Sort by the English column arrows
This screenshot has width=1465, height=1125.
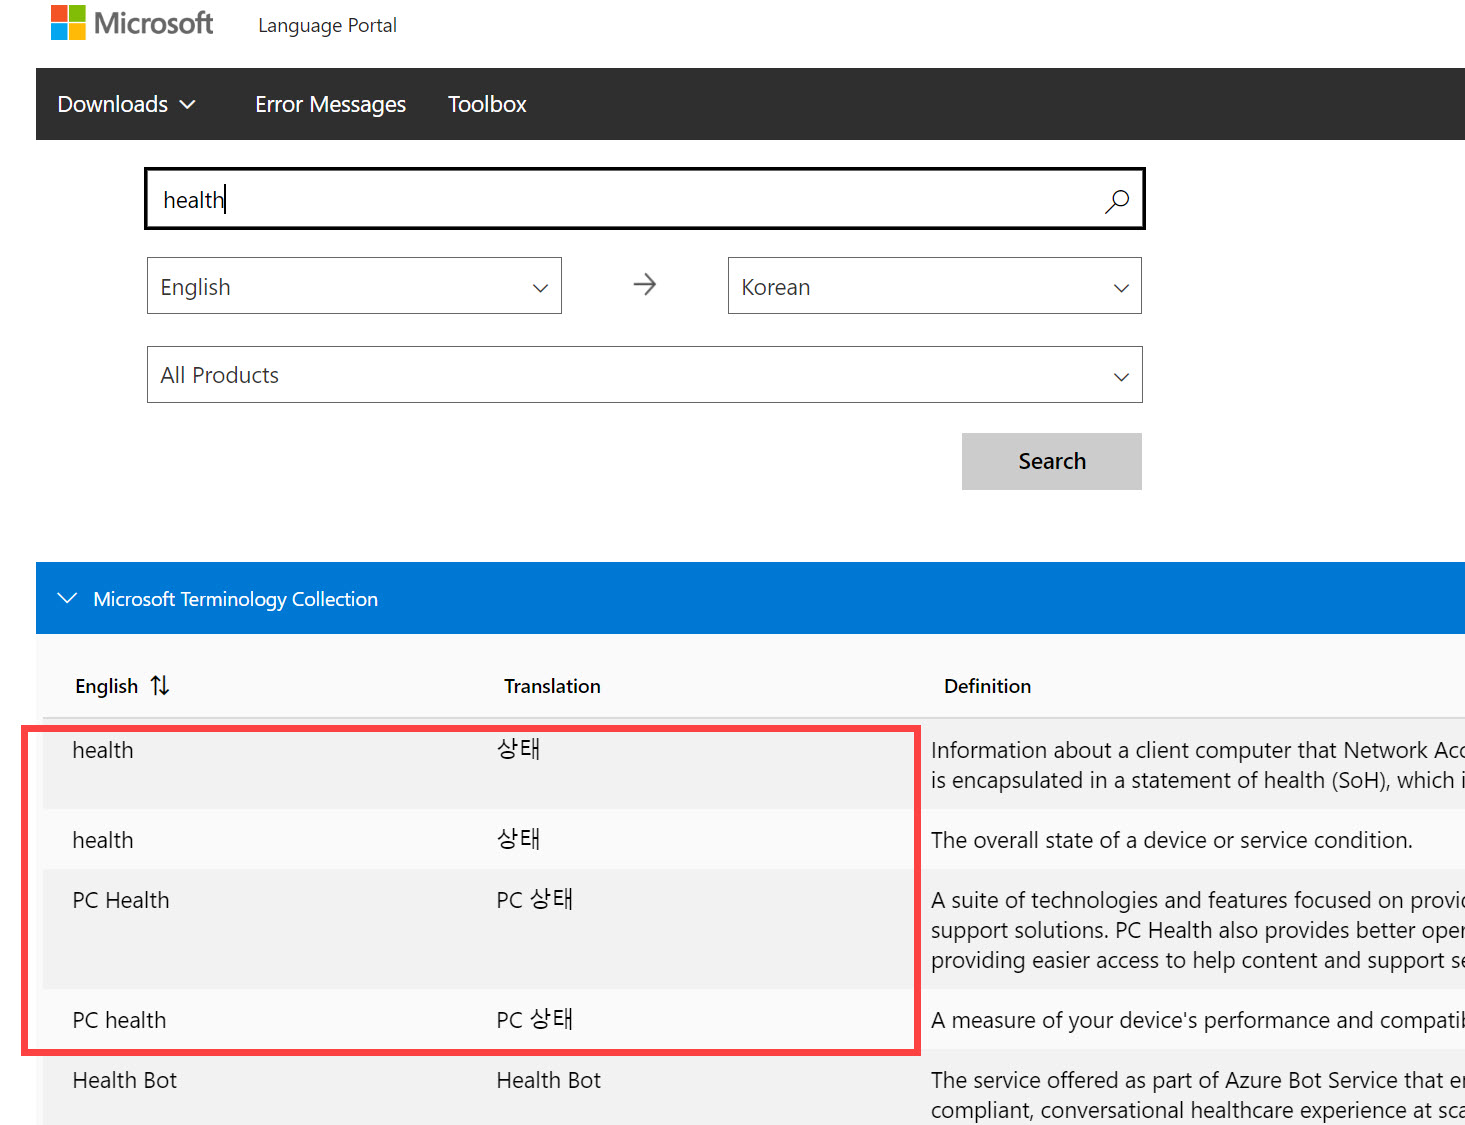(x=160, y=686)
